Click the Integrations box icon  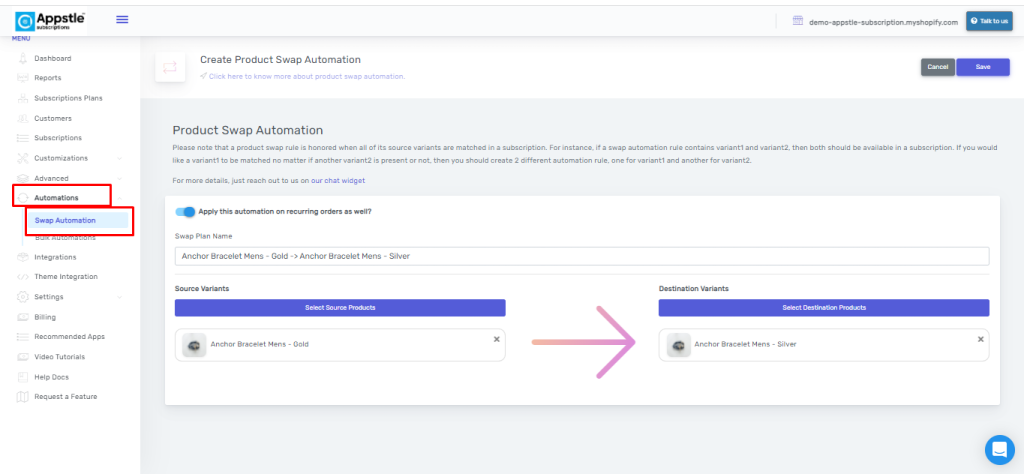pyautogui.click(x=23, y=257)
